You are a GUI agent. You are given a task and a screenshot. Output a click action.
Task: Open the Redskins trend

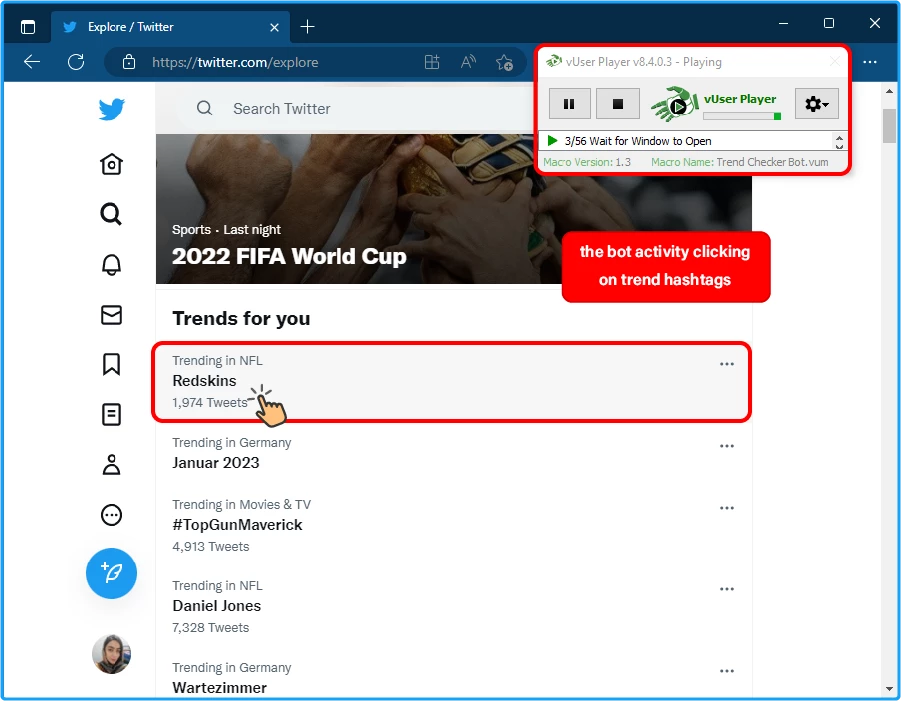452,382
